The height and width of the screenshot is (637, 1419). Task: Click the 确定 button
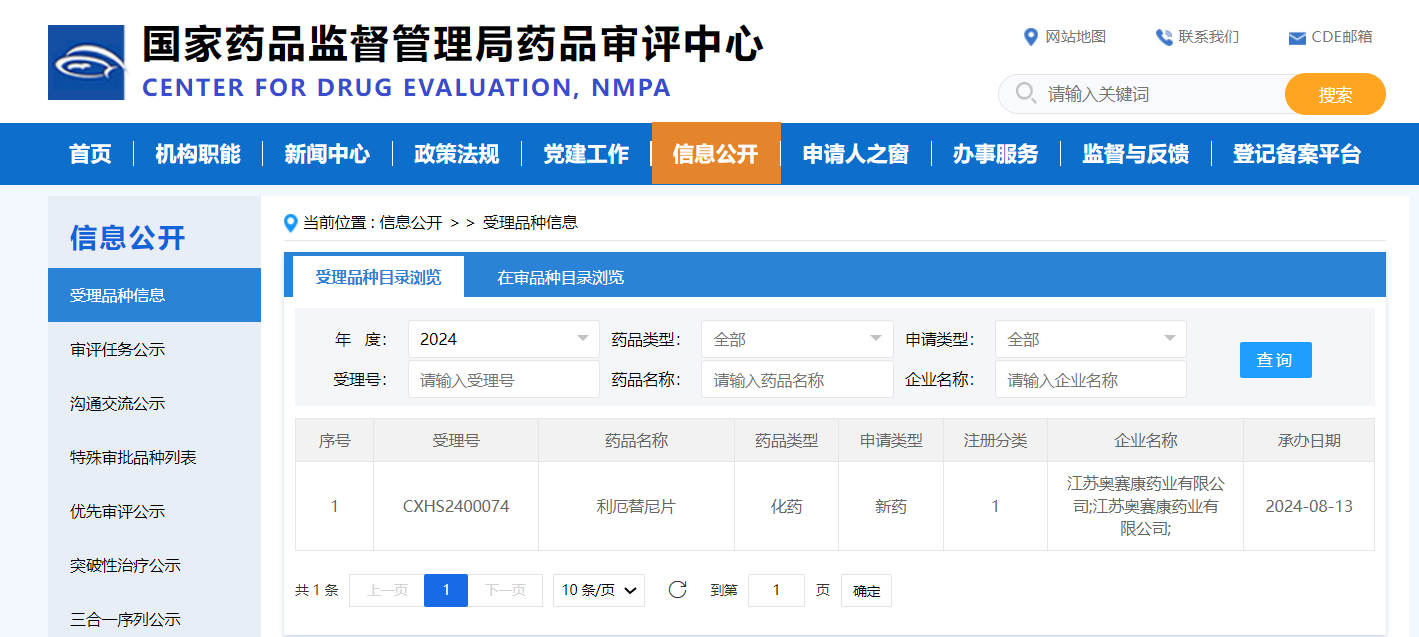[866, 590]
